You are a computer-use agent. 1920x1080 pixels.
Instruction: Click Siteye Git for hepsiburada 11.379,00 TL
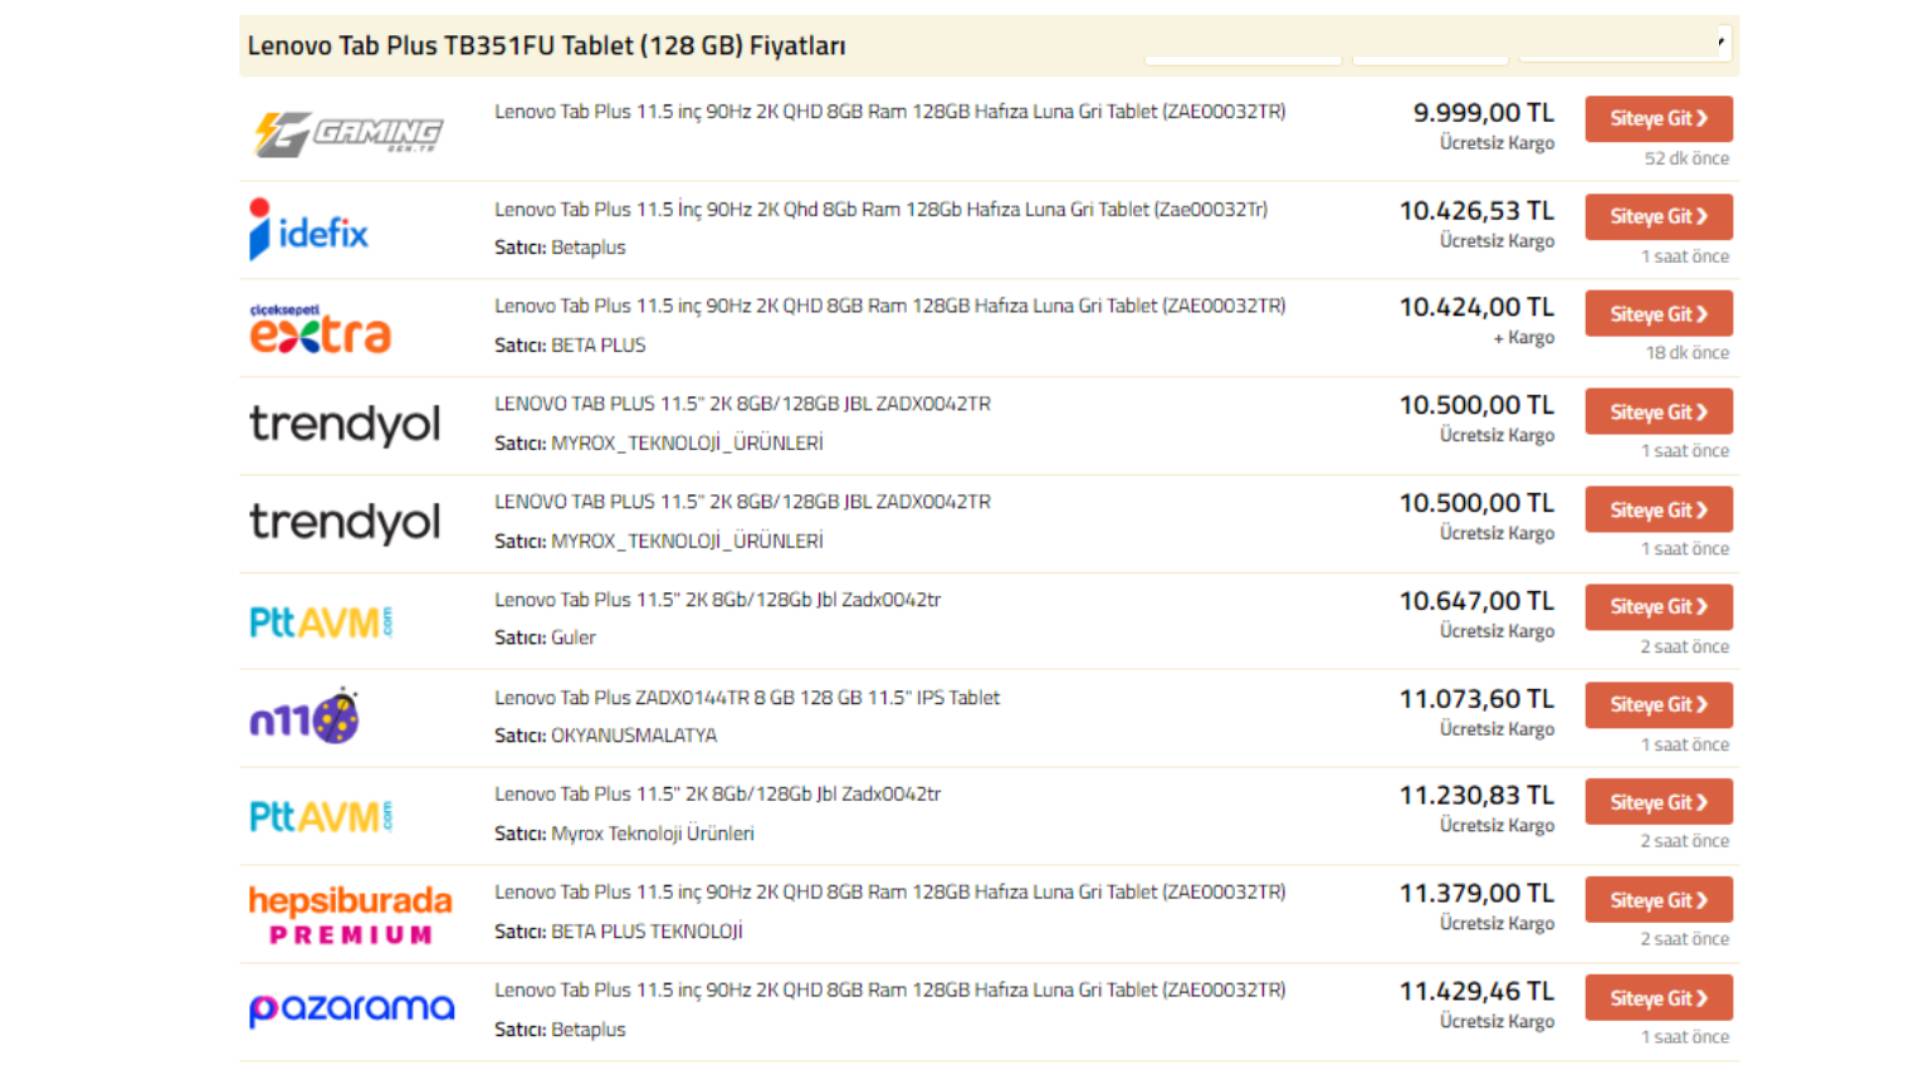[1659, 900]
